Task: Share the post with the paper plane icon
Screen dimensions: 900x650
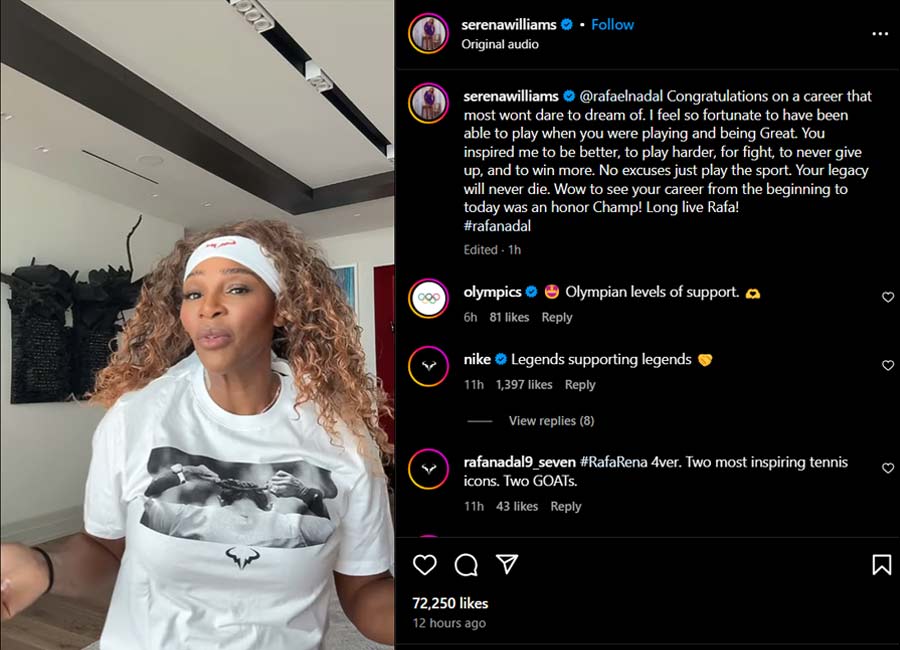Action: pyautogui.click(x=507, y=565)
